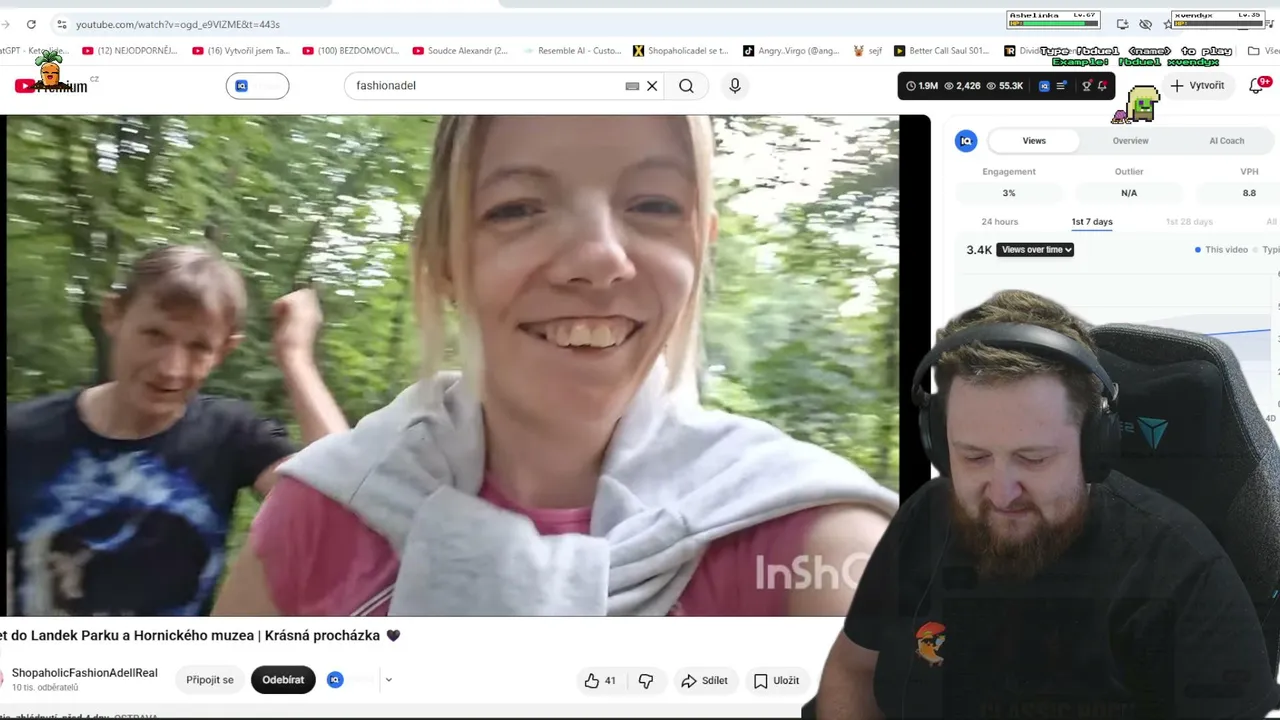Click the vidIQ badge next to Odebírat
Screen dimensions: 1280x720
click(x=336, y=680)
